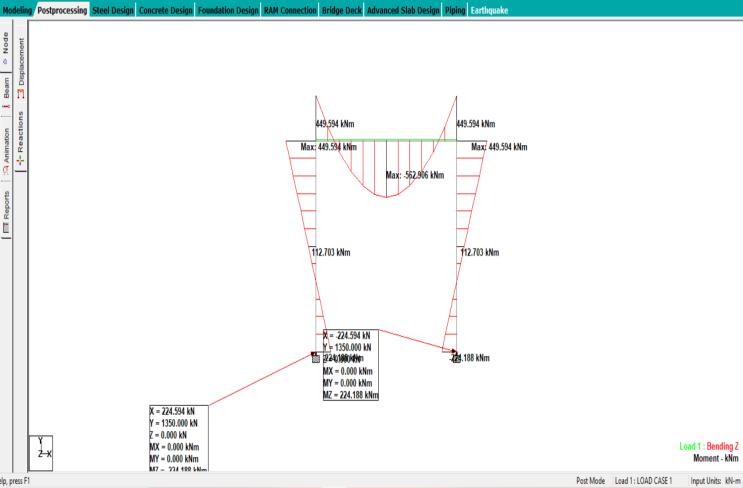Click the Load 1 : Bending Z legend

[x=709, y=446]
